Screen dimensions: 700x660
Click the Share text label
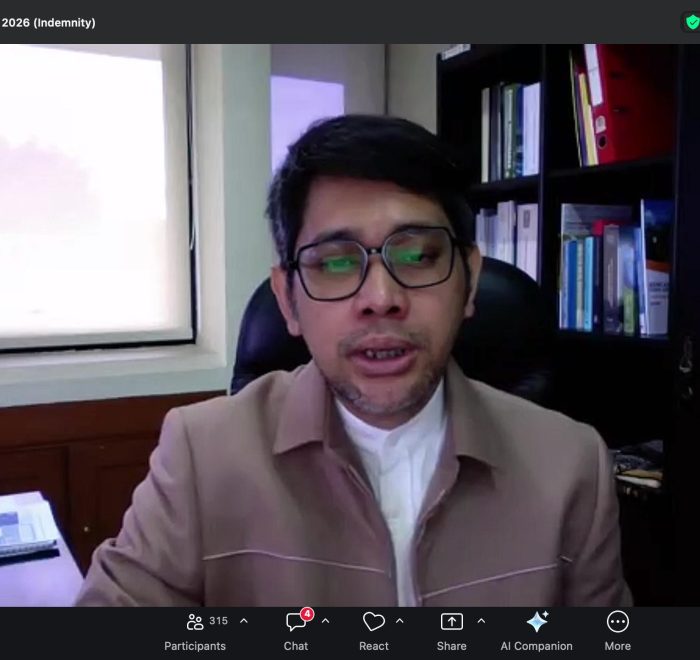[452, 646]
